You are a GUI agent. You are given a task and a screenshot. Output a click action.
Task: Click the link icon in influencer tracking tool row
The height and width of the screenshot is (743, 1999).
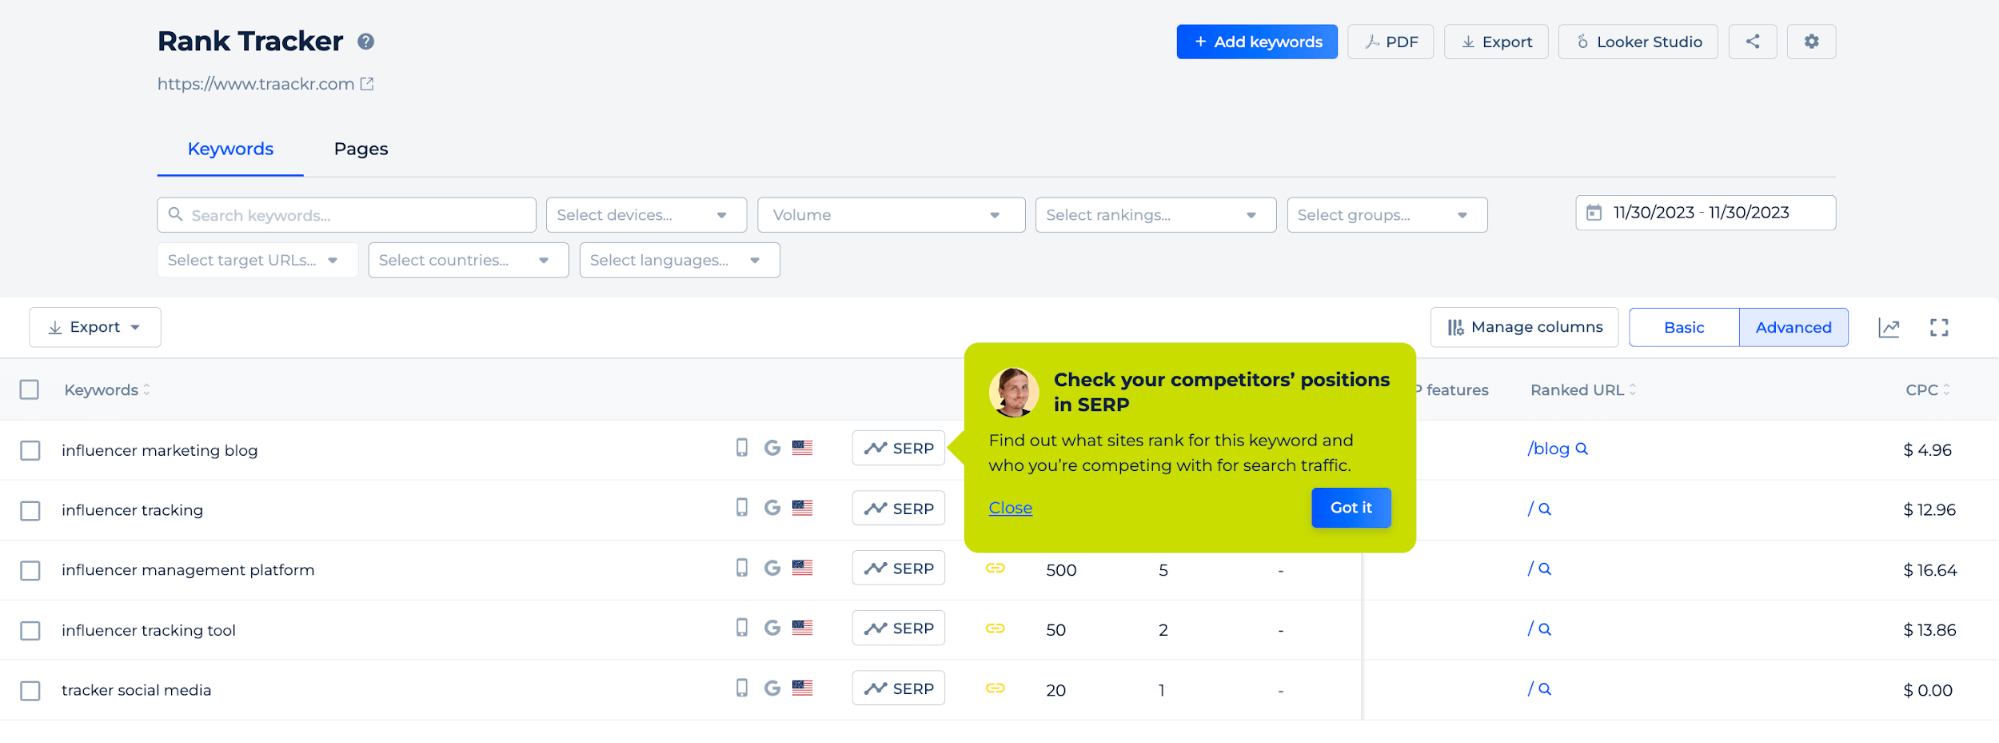tap(995, 628)
